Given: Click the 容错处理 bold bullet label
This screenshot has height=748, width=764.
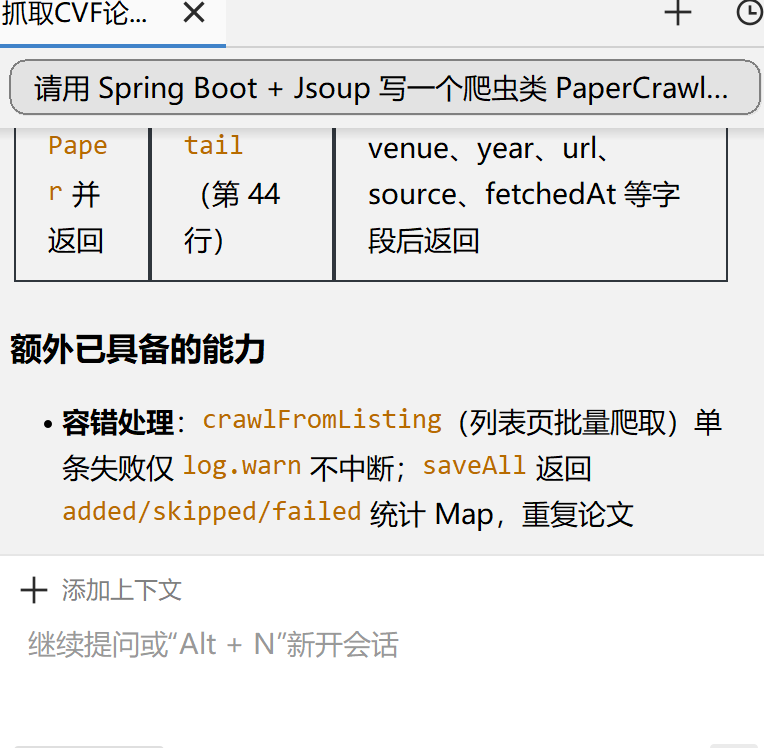Looking at the screenshot, I should point(118,422).
